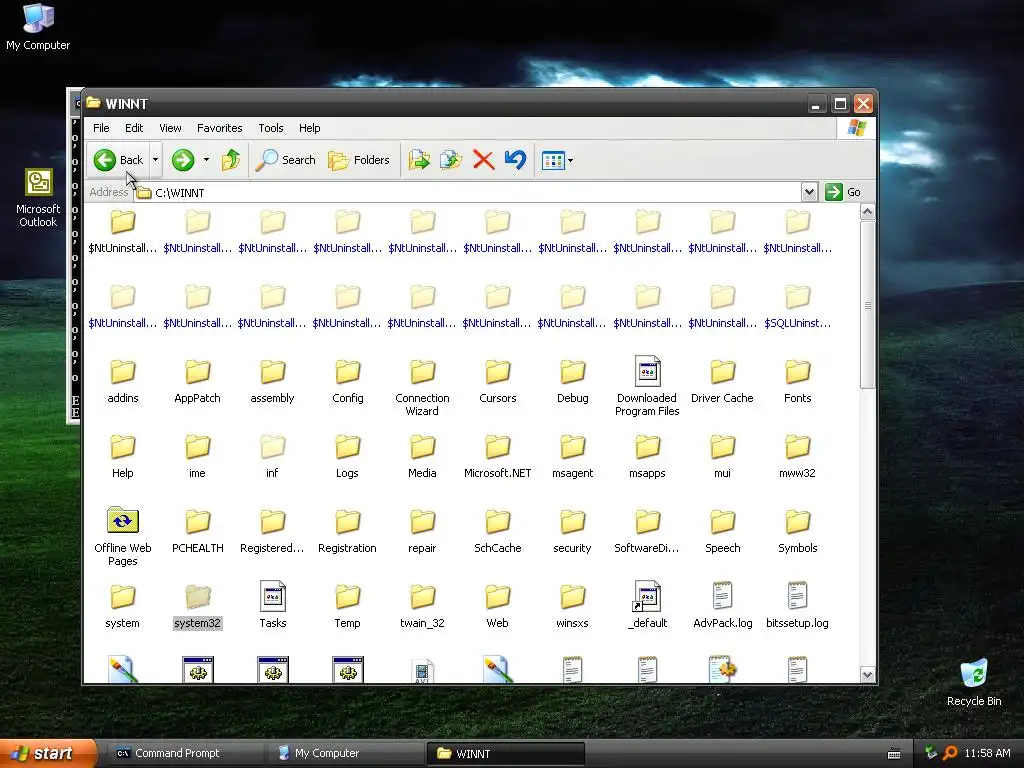1024x768 pixels.
Task: Select the $SQLUninst... folder
Action: click(797, 306)
